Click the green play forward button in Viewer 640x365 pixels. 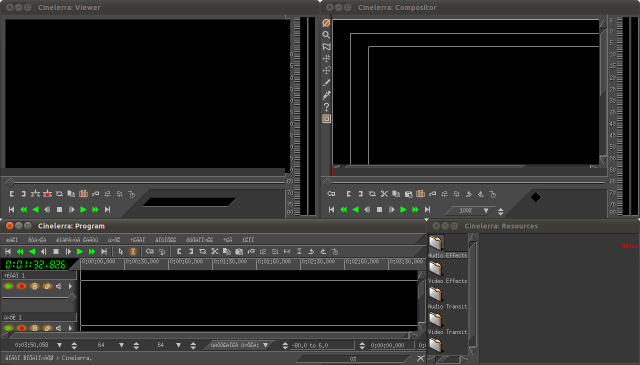click(x=83, y=209)
